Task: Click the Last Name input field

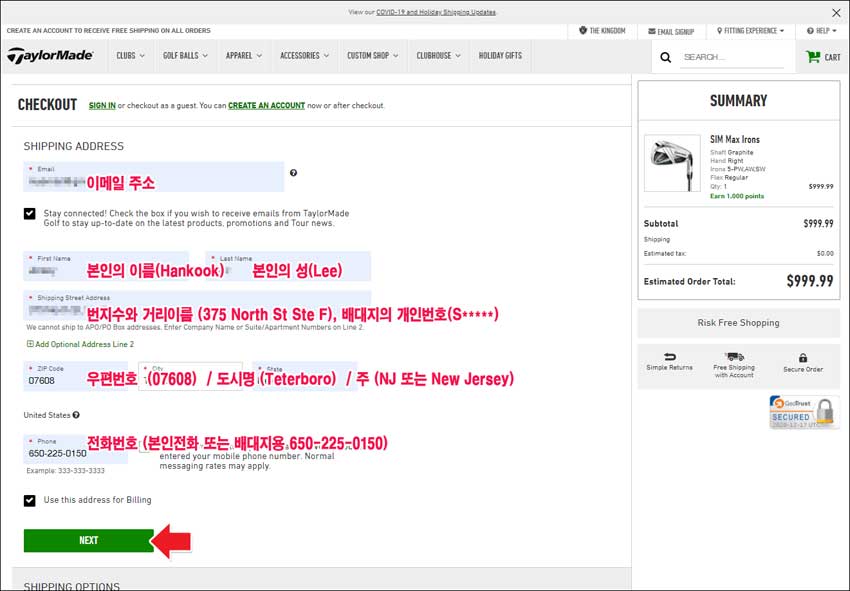Action: (288, 266)
